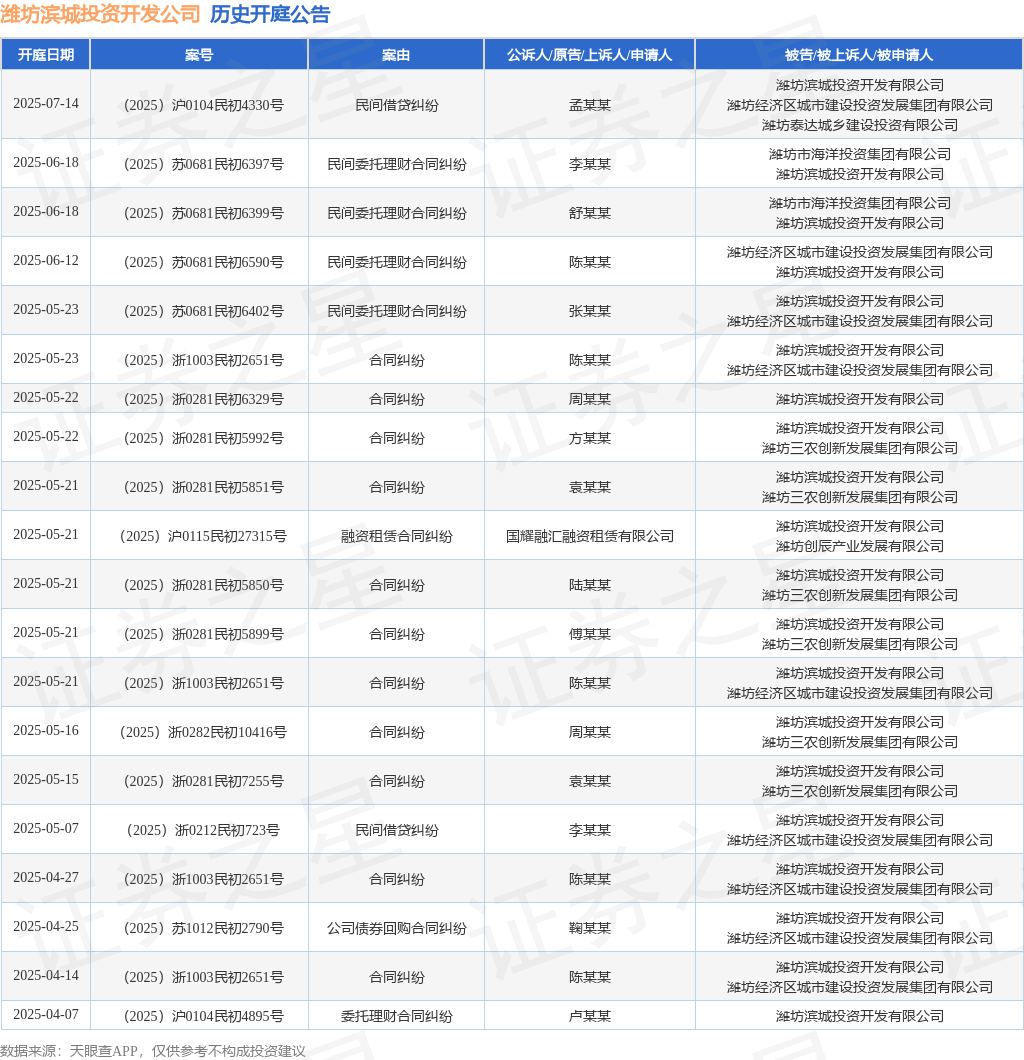Image resolution: width=1024 pixels, height=1060 pixels.
Task: Select case number (2025)沪0115民初27315号
Action: (203, 536)
